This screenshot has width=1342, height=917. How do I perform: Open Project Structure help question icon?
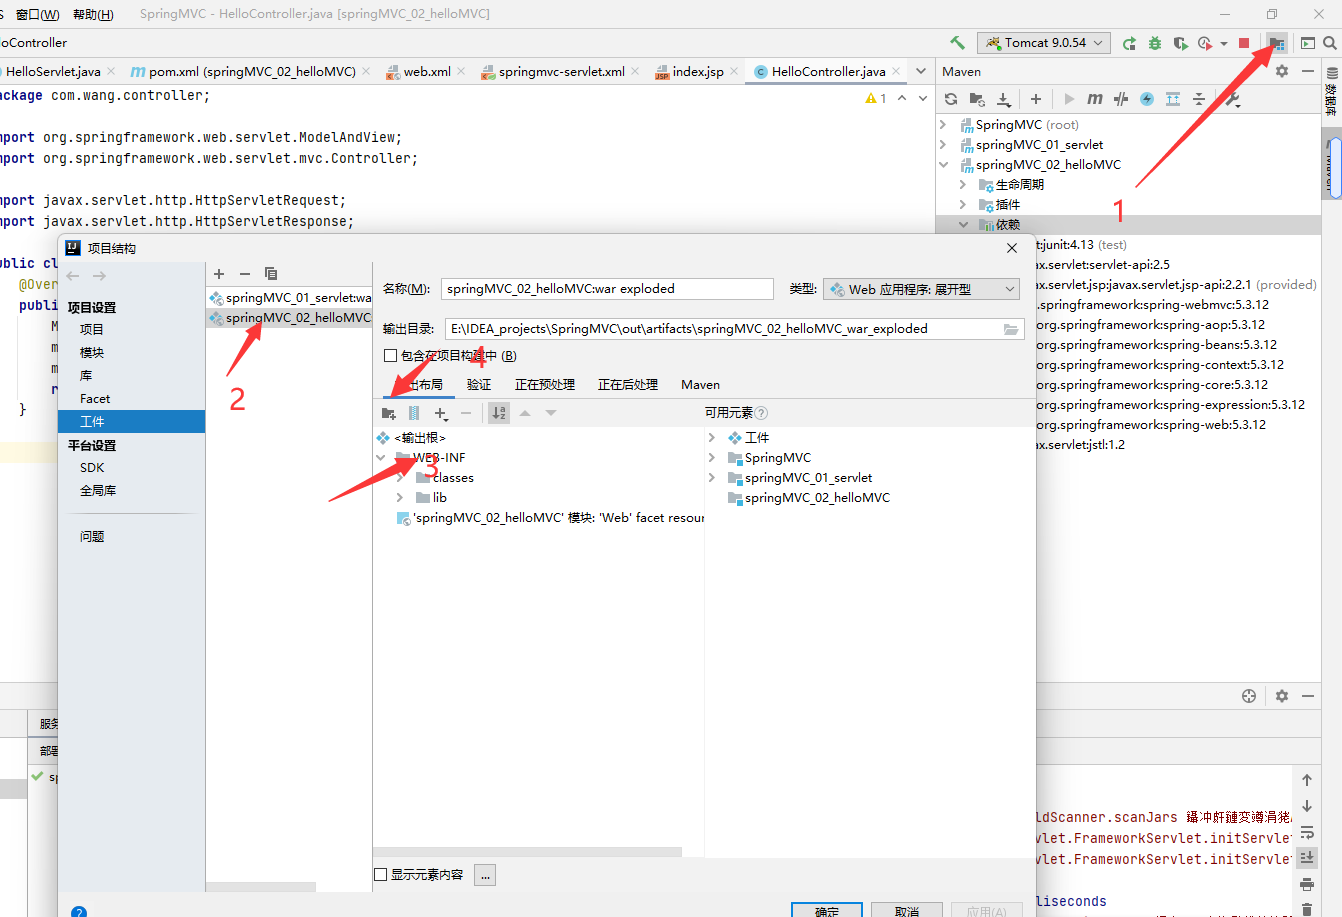79,912
